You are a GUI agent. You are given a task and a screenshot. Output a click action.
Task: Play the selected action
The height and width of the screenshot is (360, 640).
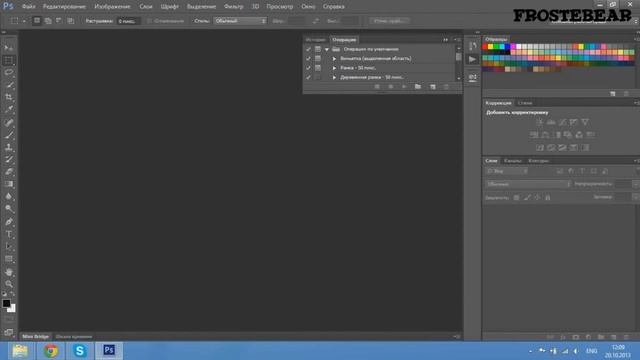[x=404, y=87]
